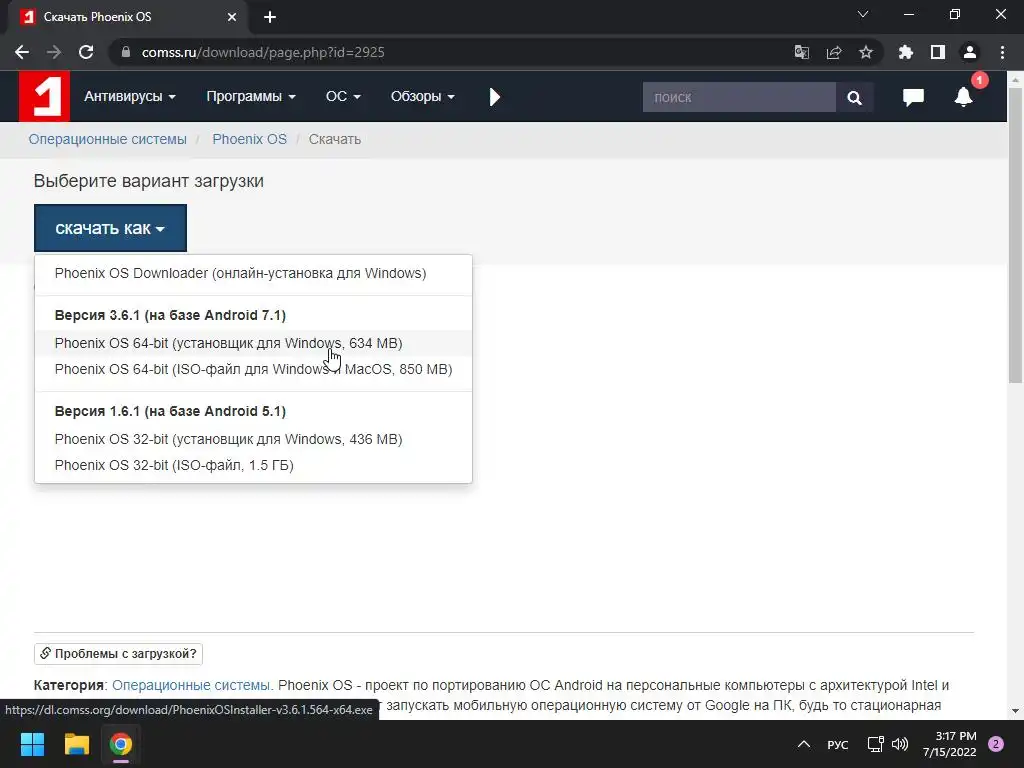Click the network tray icon

(875, 744)
